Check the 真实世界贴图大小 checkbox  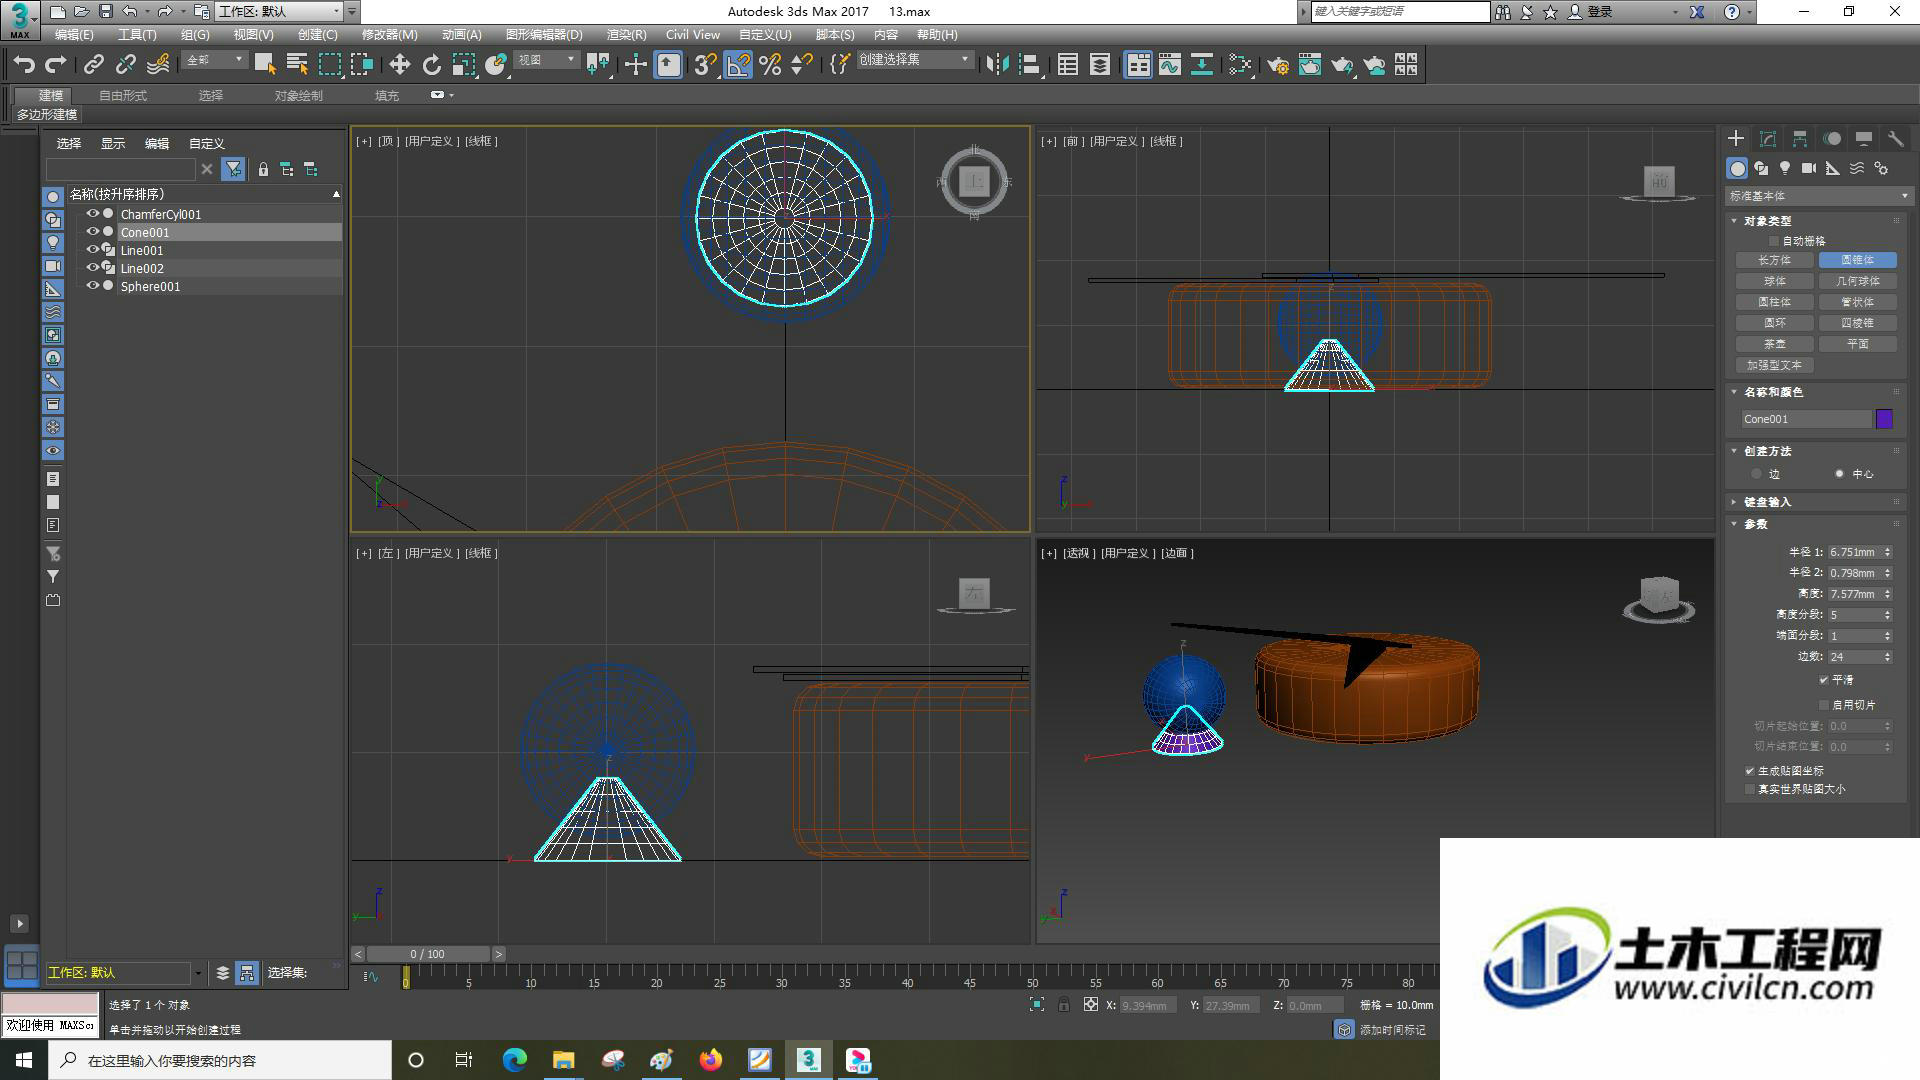(x=1750, y=789)
